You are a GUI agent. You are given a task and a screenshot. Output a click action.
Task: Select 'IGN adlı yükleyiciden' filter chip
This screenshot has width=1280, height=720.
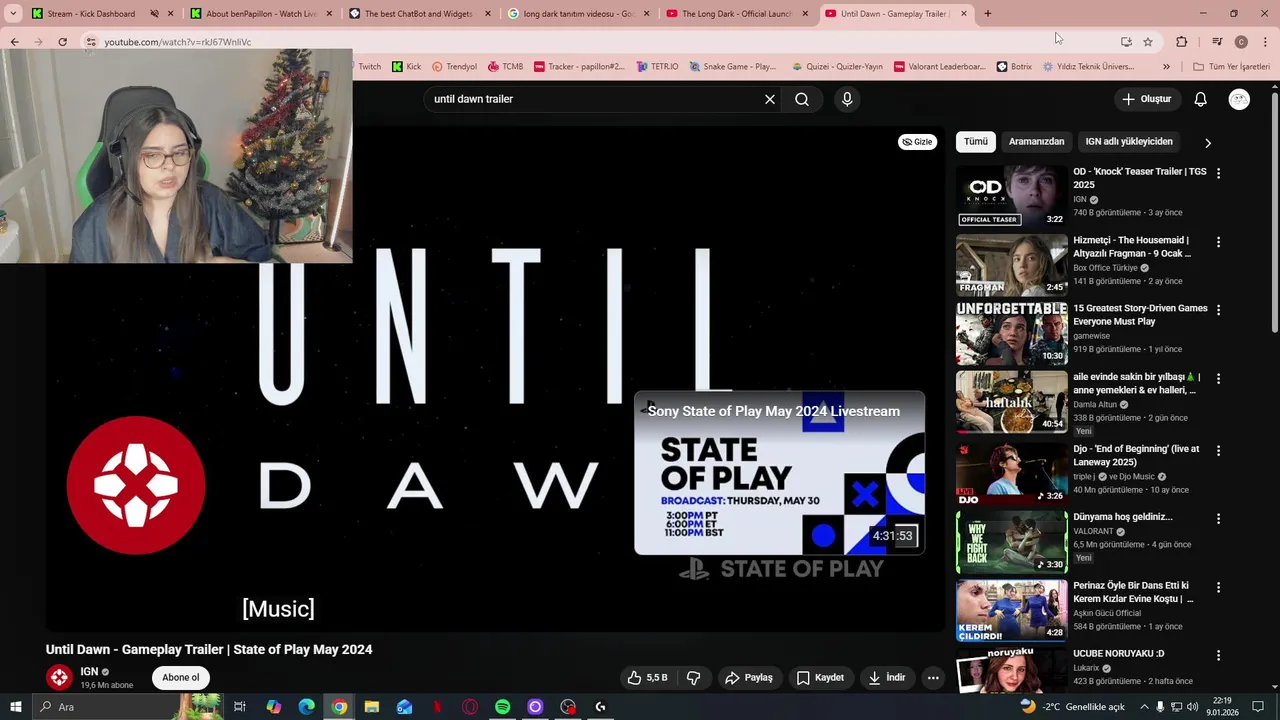coord(1129,142)
